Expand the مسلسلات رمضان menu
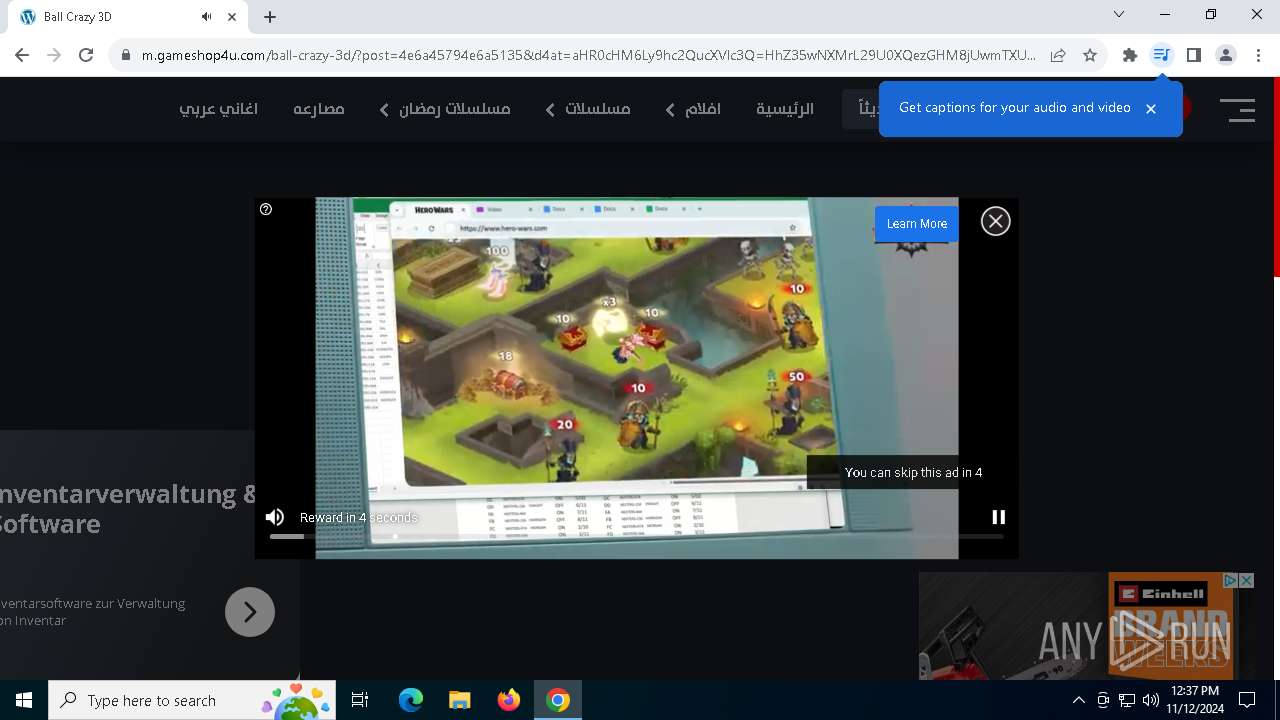 pyautogui.click(x=444, y=109)
